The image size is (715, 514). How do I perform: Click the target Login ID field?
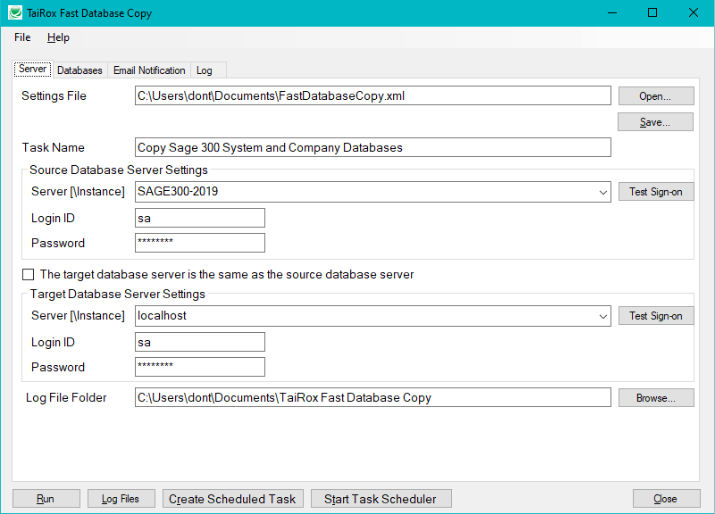[x=200, y=342]
